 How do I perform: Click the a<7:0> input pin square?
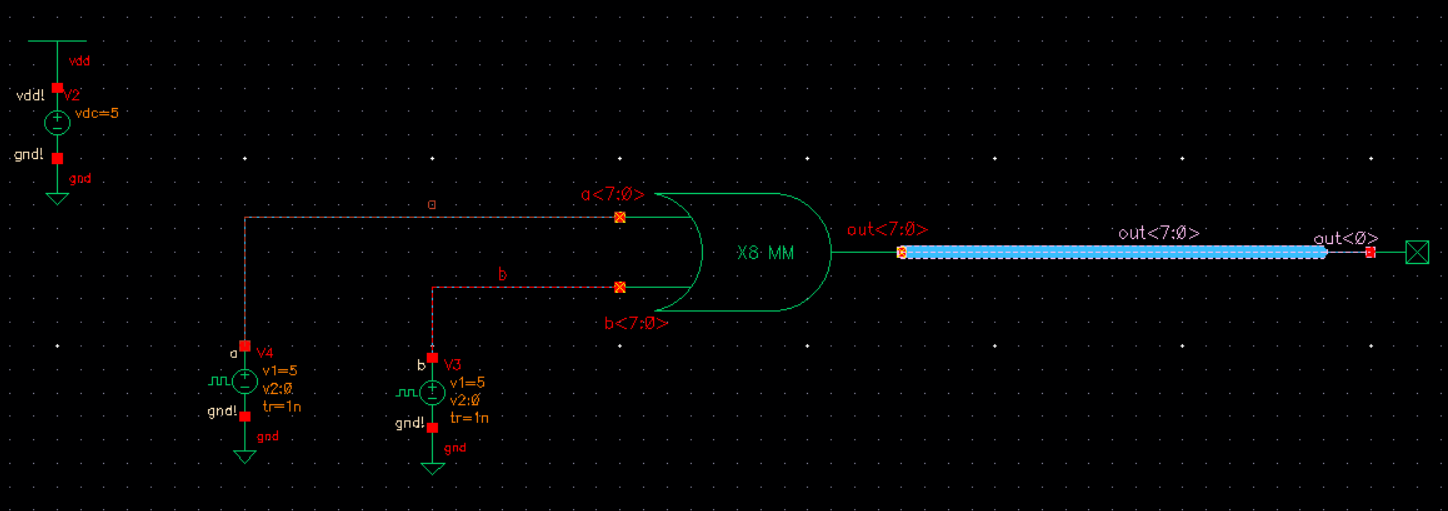620,217
